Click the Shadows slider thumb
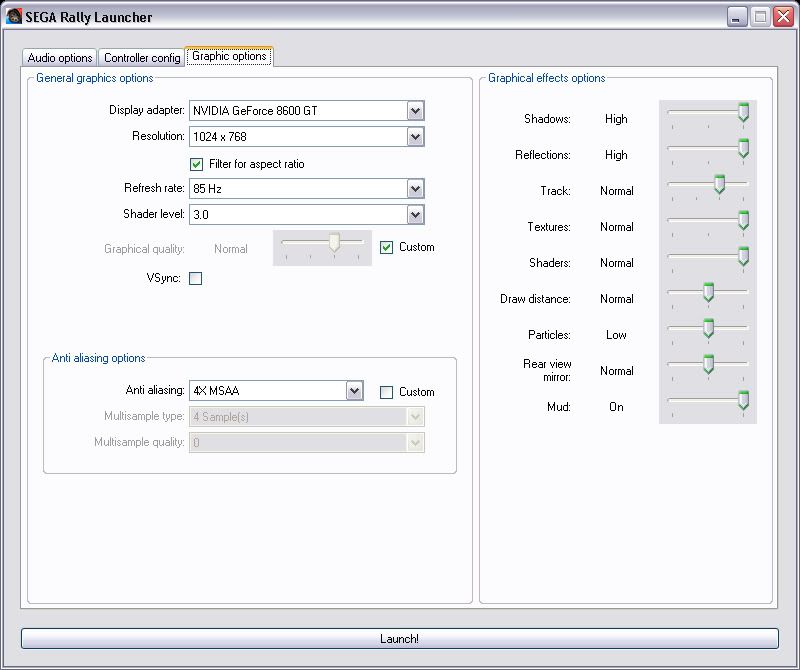The width and height of the screenshot is (800, 670). (743, 112)
